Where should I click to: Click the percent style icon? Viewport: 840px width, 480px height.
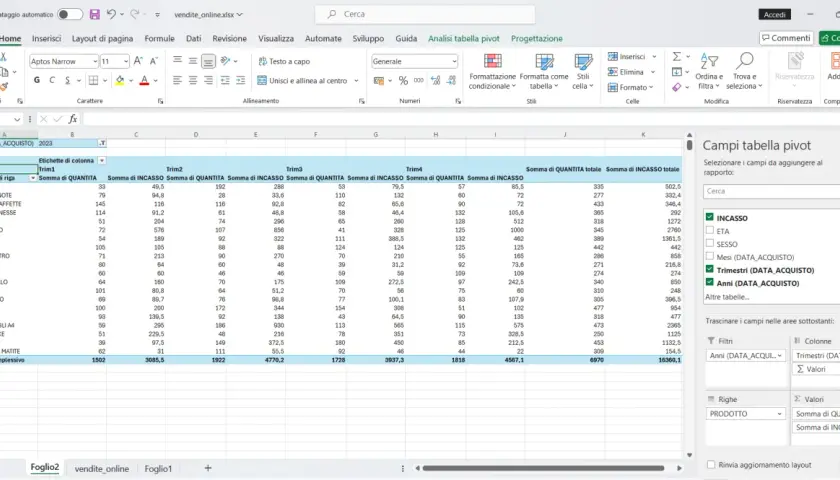[x=403, y=80]
